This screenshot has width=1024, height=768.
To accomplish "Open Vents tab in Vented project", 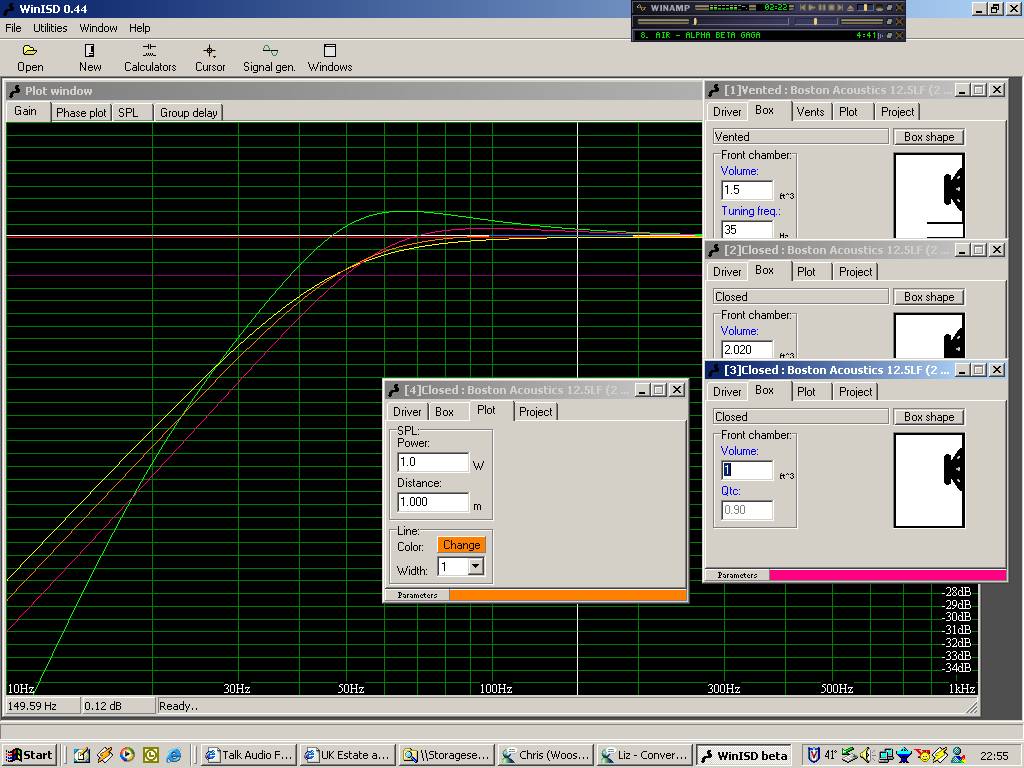I will 810,112.
